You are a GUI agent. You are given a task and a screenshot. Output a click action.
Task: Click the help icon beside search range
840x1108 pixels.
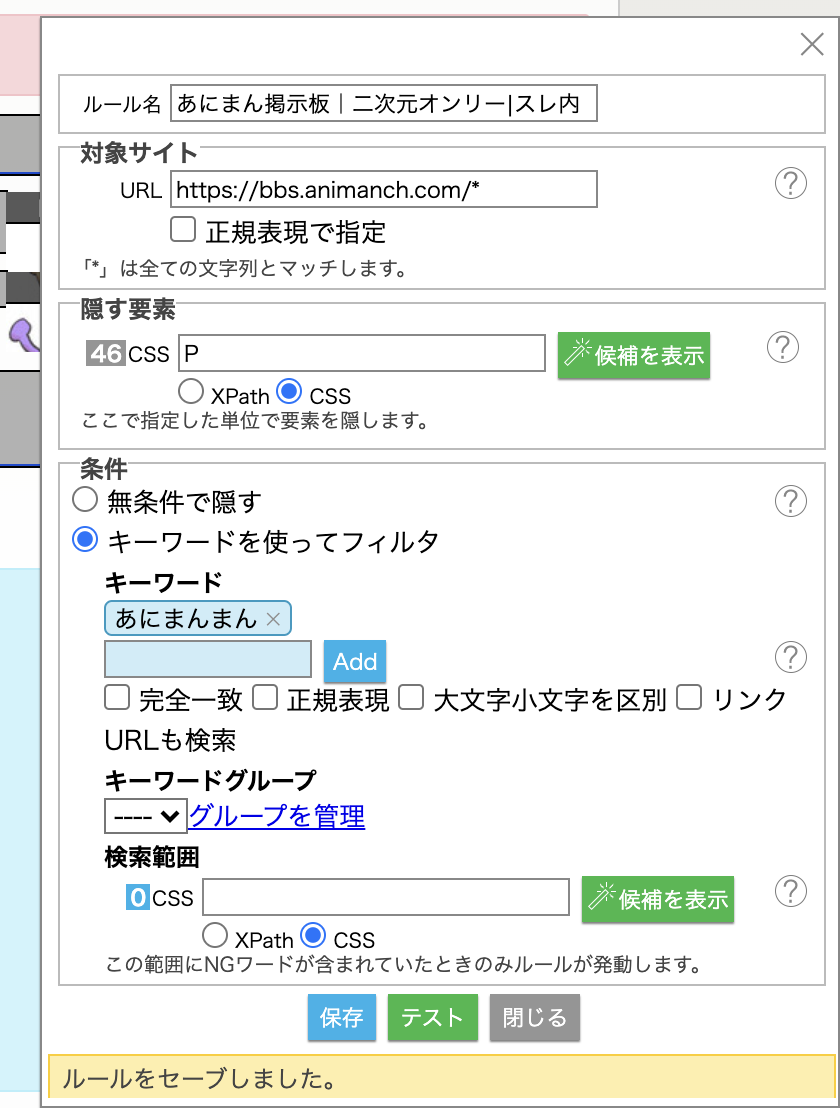[x=791, y=891]
